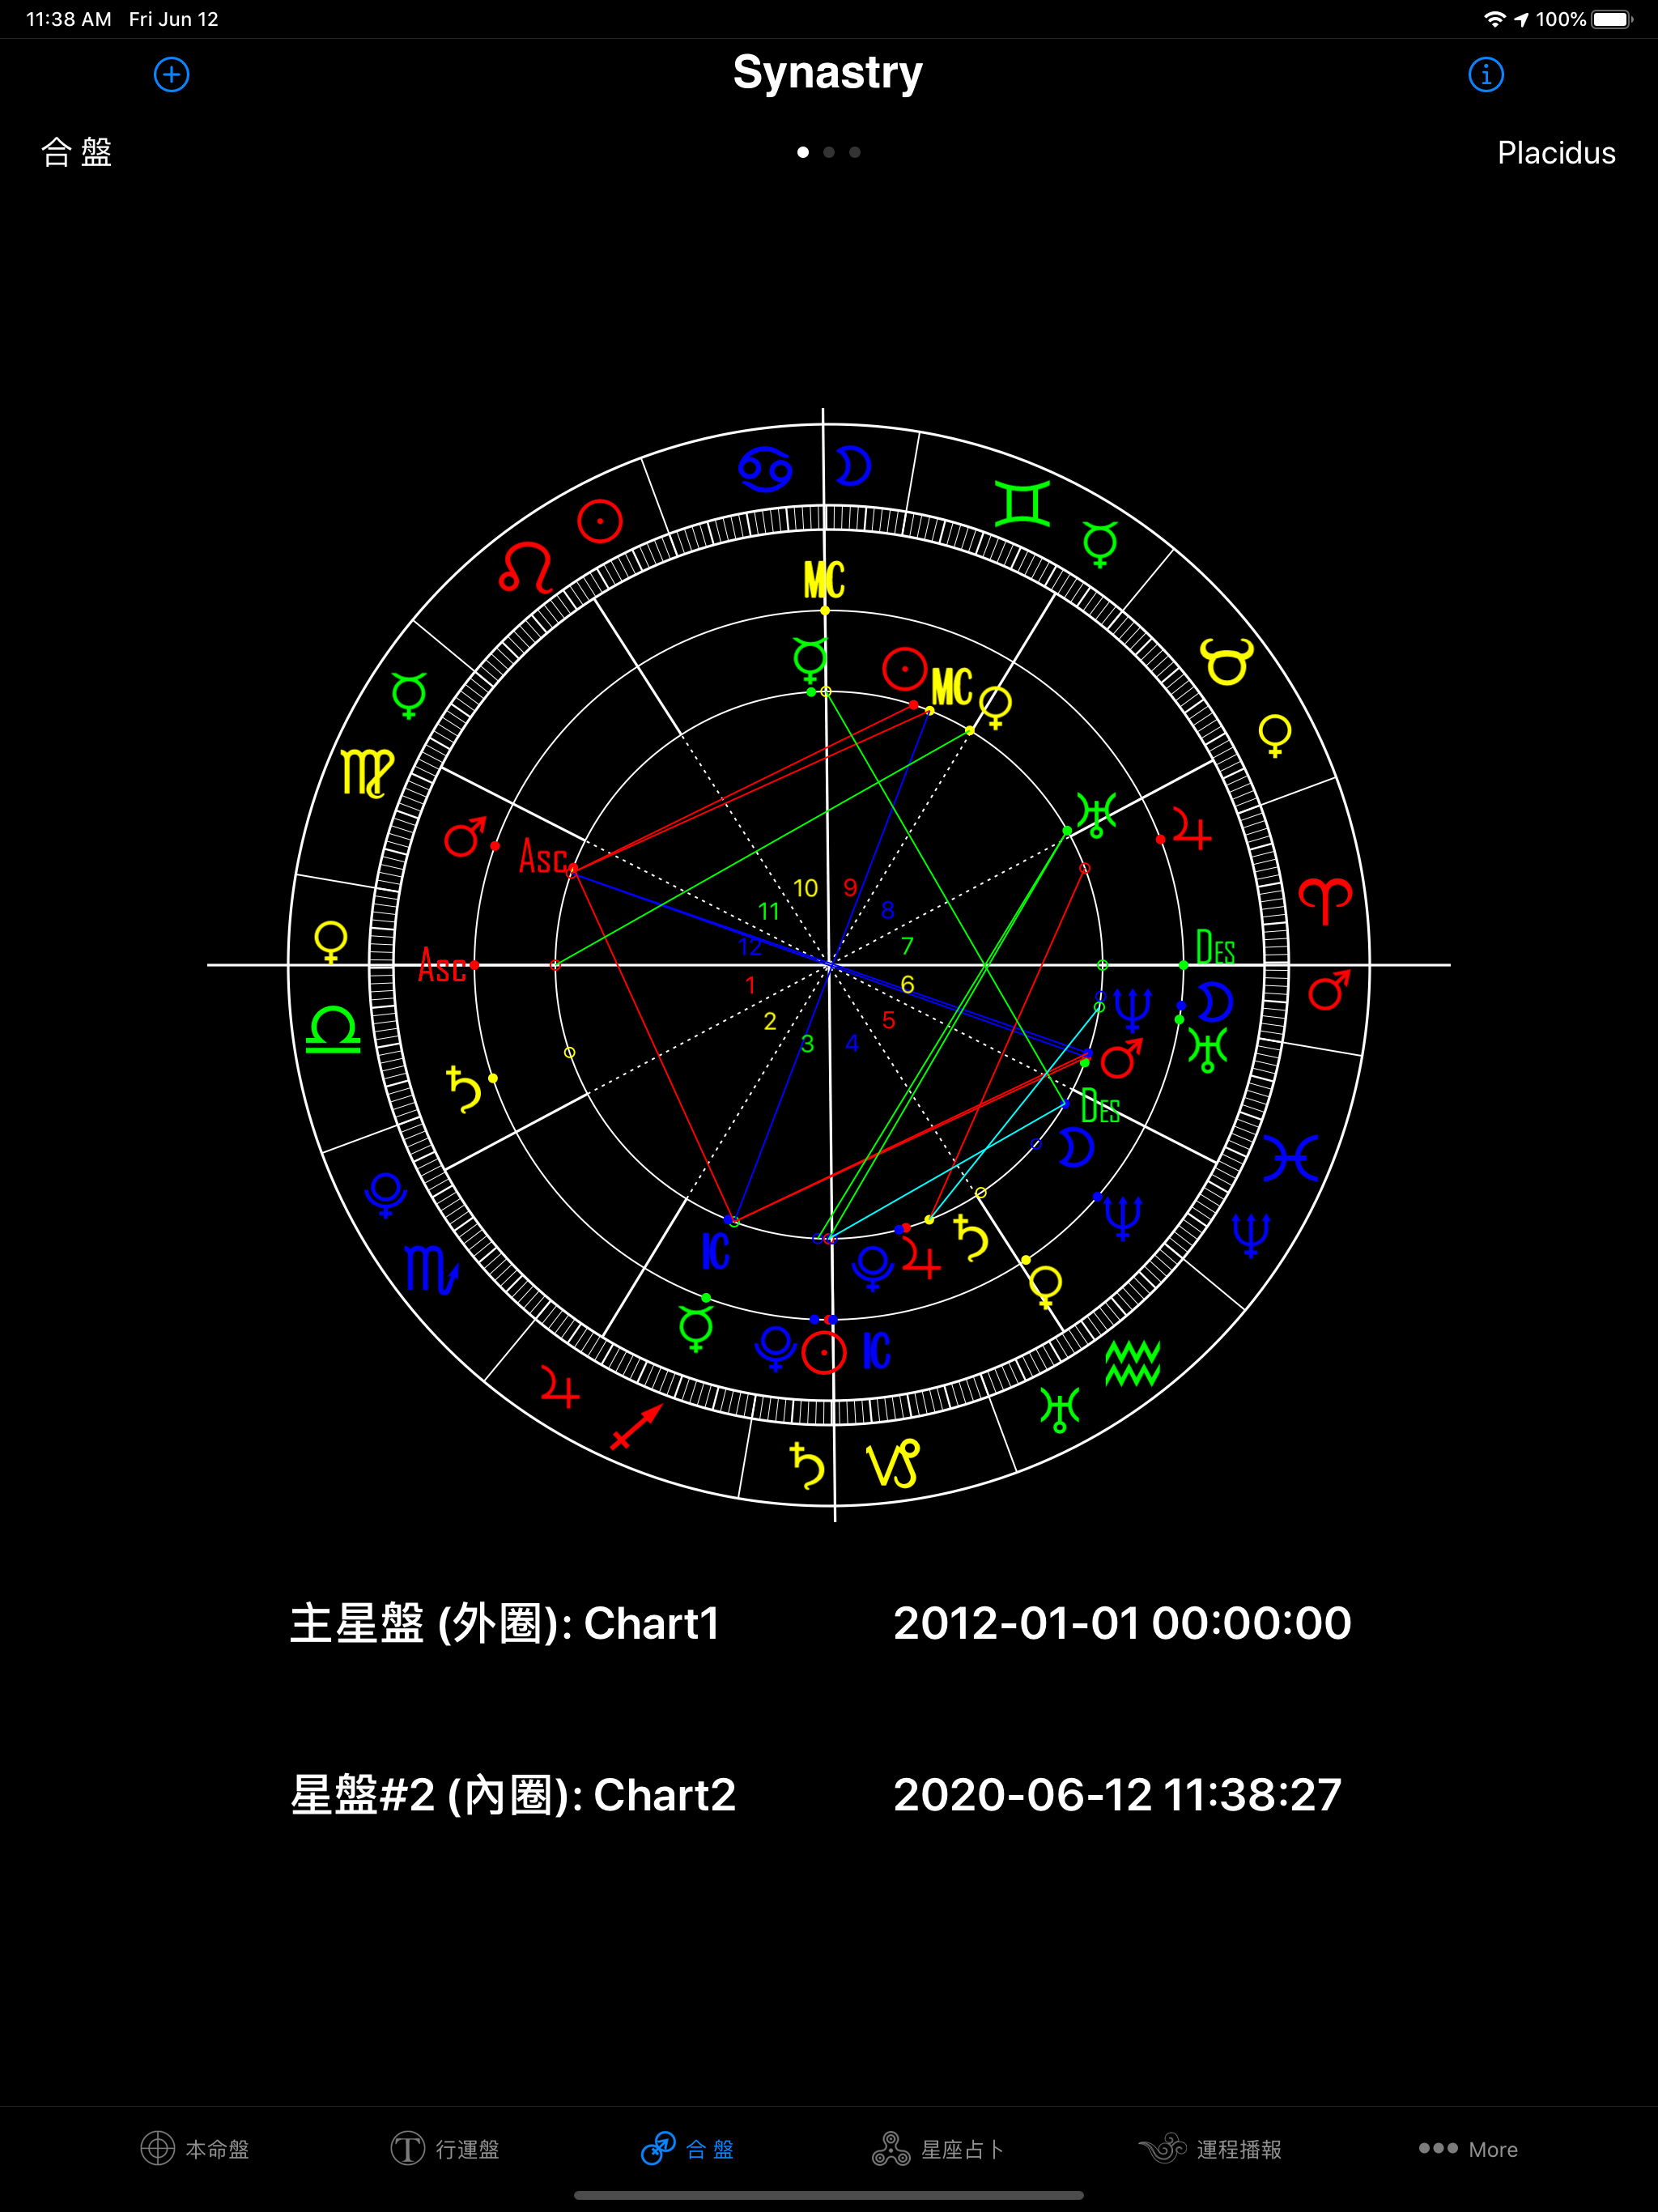Tap the 合盤 label at top left
The width and height of the screenshot is (1658, 2212).
click(77, 152)
